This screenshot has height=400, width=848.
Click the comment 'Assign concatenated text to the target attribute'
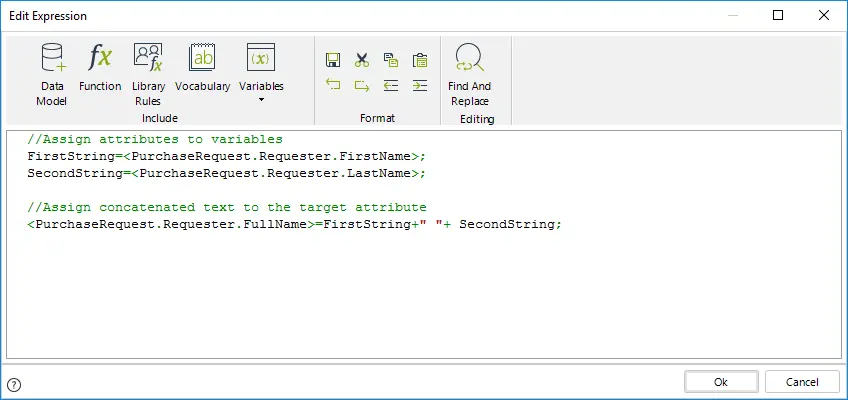[227, 207]
